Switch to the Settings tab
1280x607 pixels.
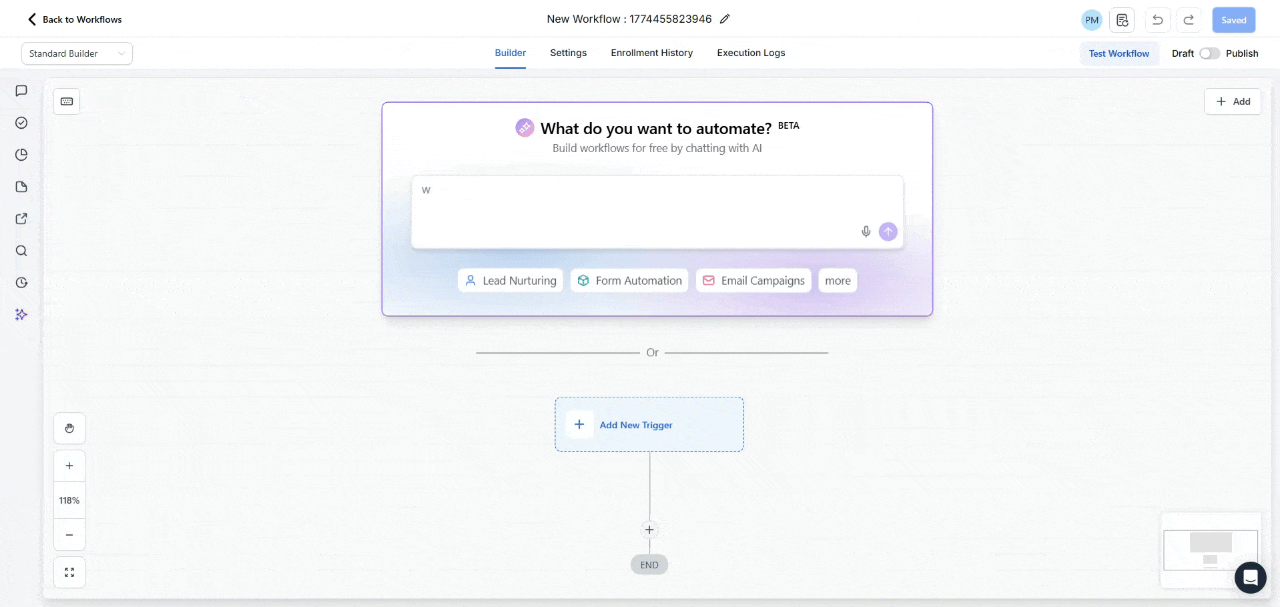(568, 53)
